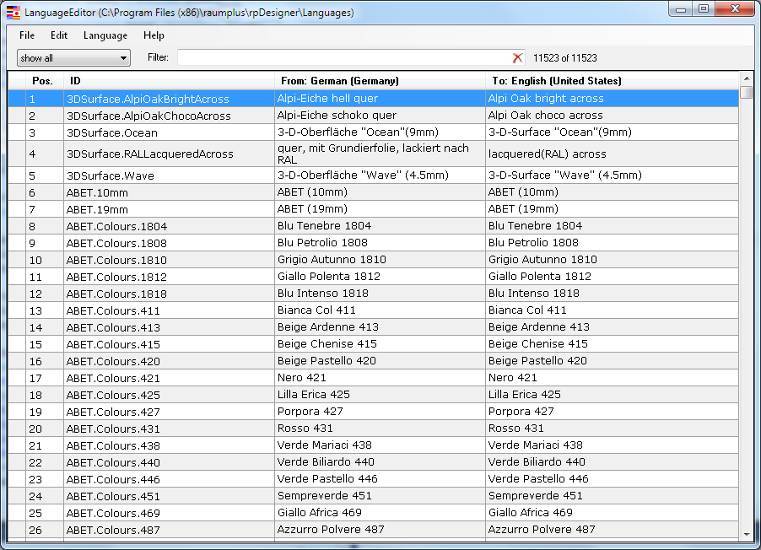Clear the filter with the red X icon
Screen dimensions: 761x550
tap(517, 58)
